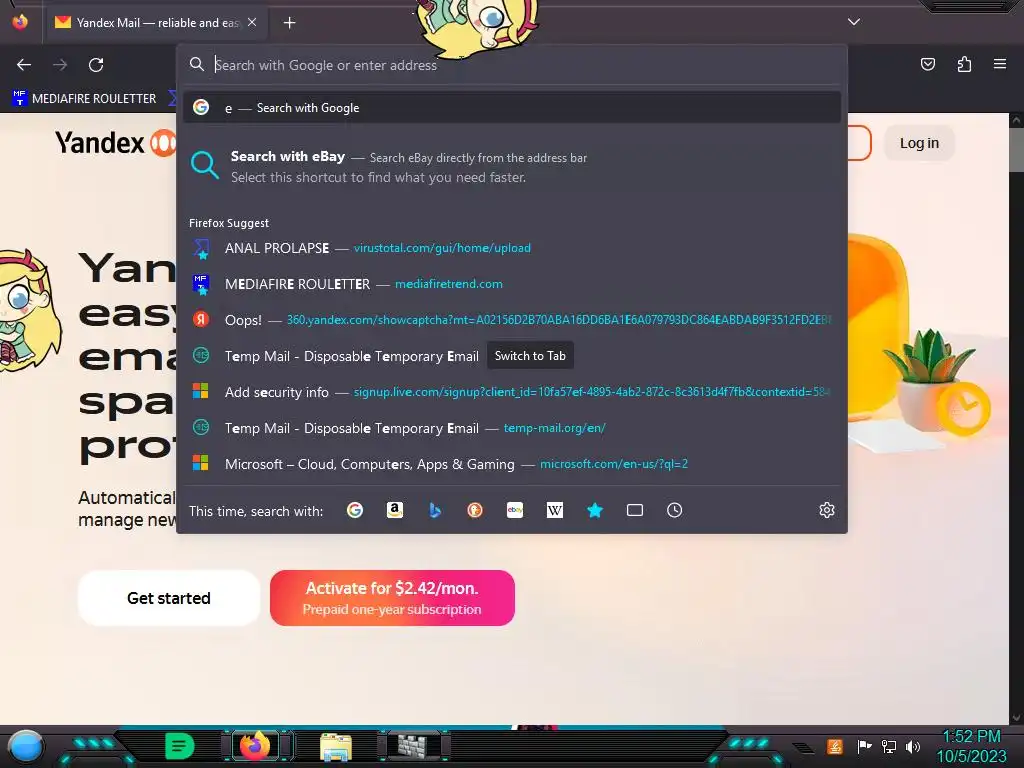Click the volume speaker tray icon

[912, 746]
